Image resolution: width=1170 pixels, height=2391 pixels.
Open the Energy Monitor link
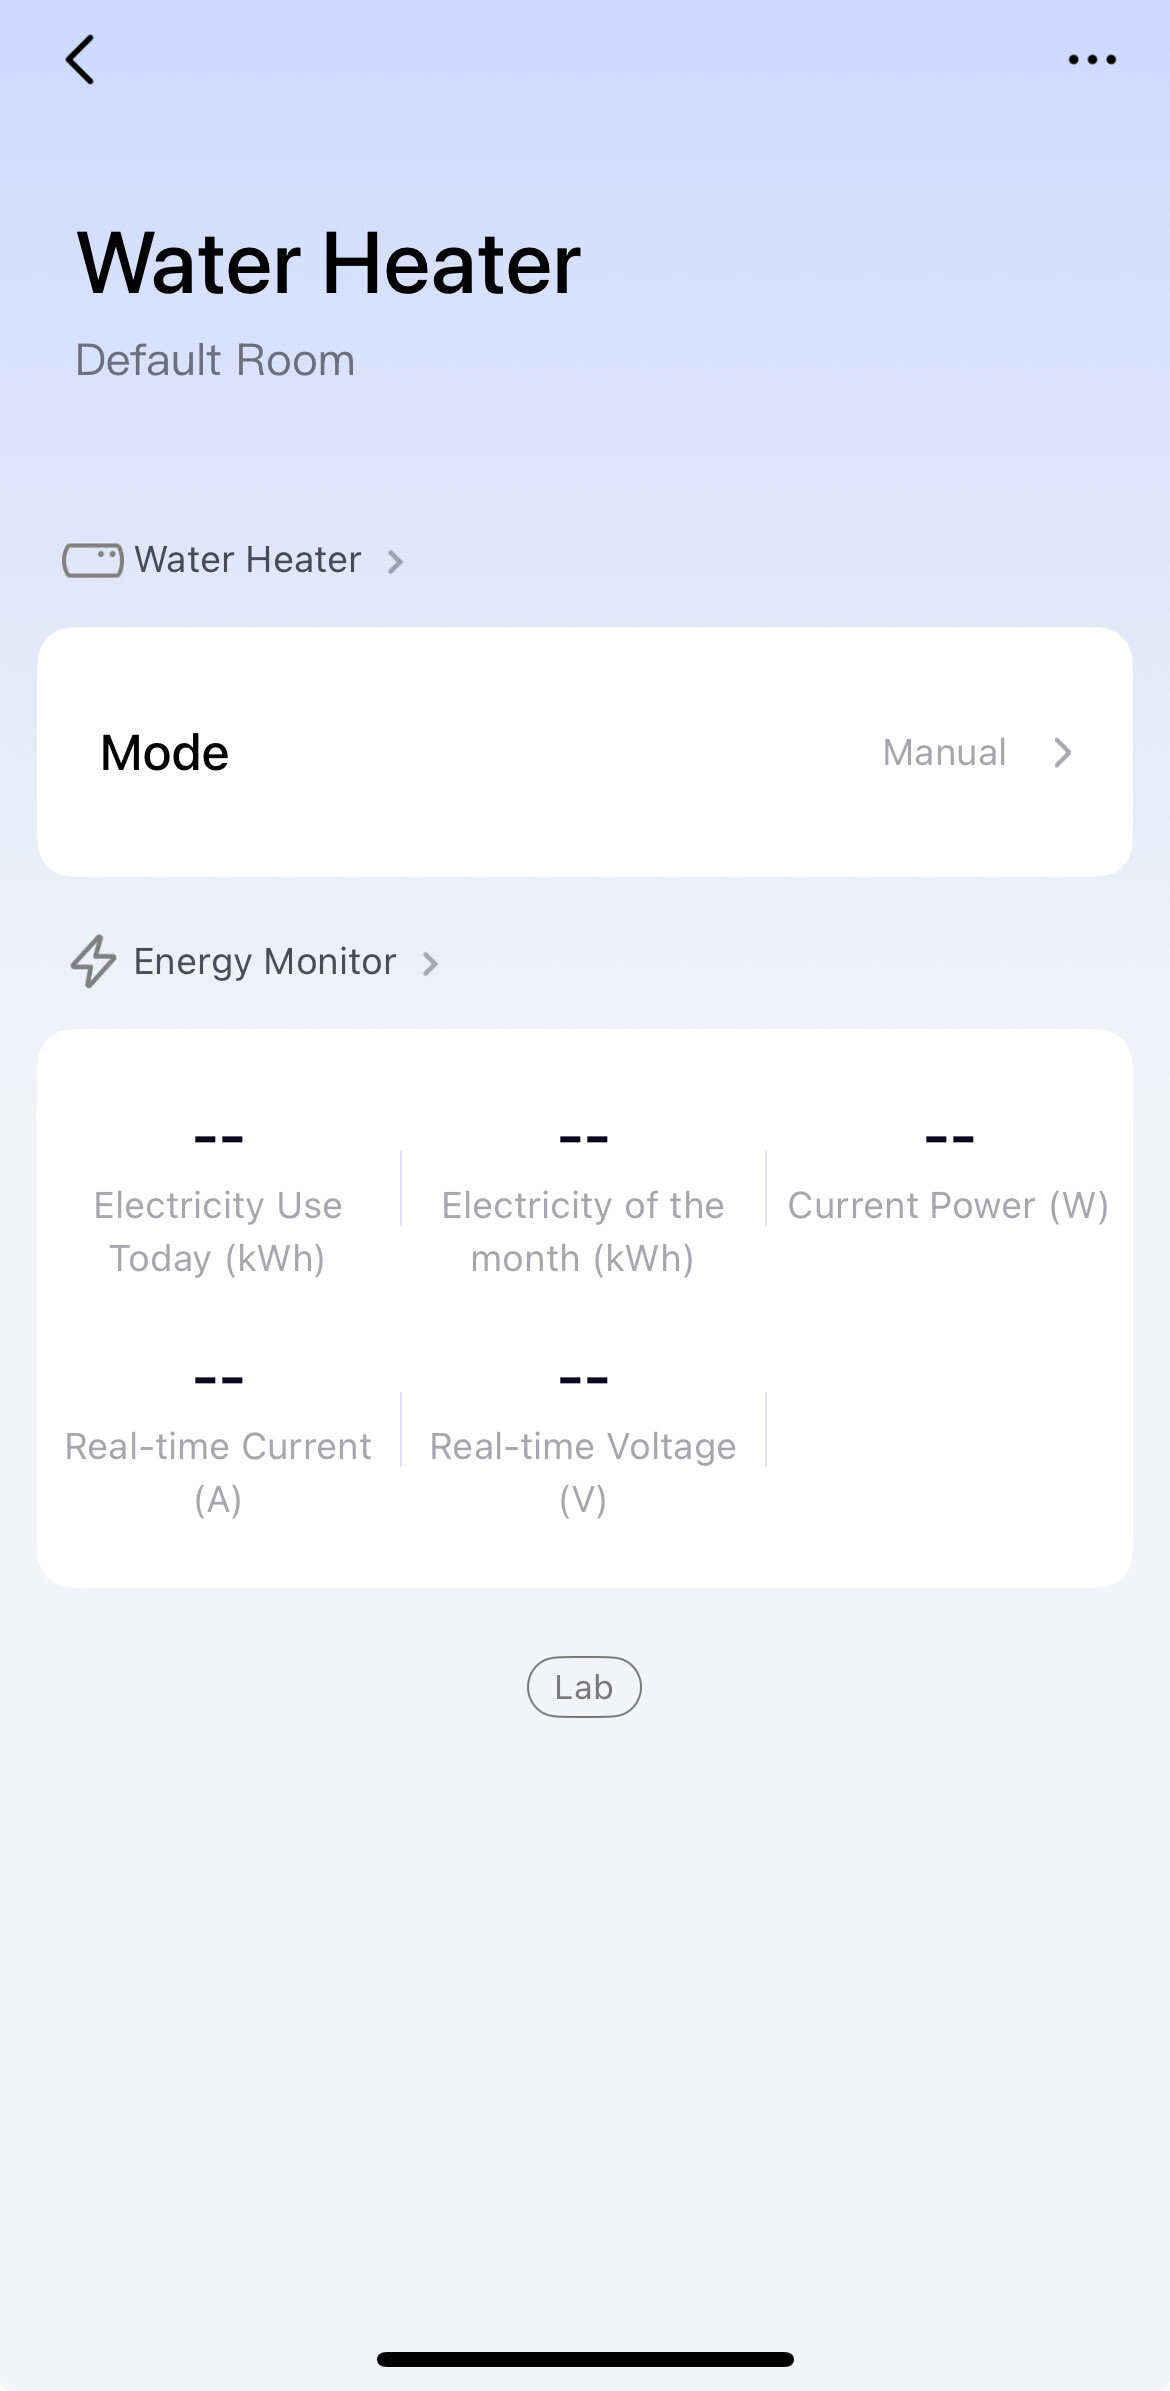coord(265,962)
